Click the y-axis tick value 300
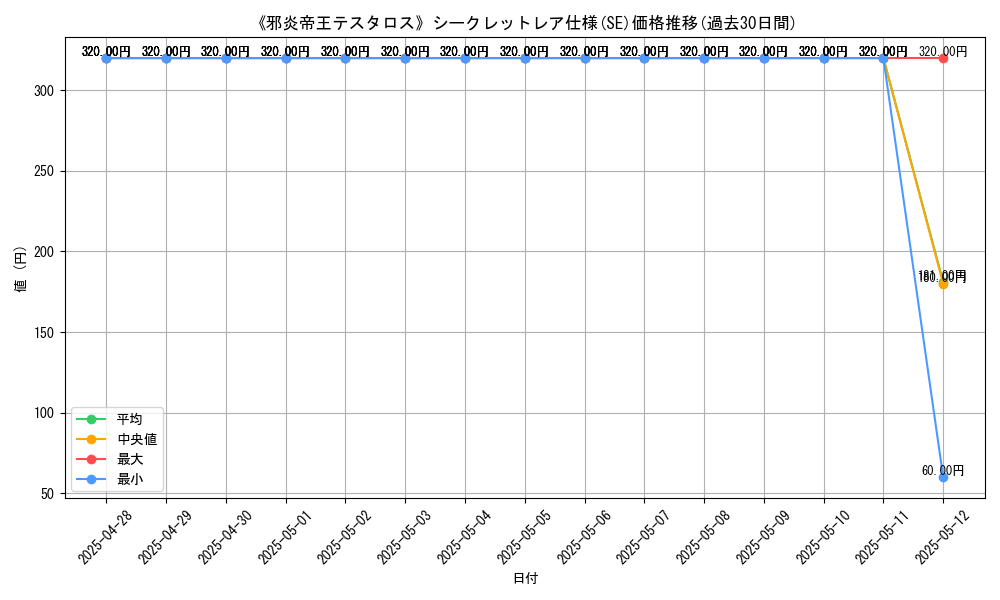 click(x=43, y=91)
